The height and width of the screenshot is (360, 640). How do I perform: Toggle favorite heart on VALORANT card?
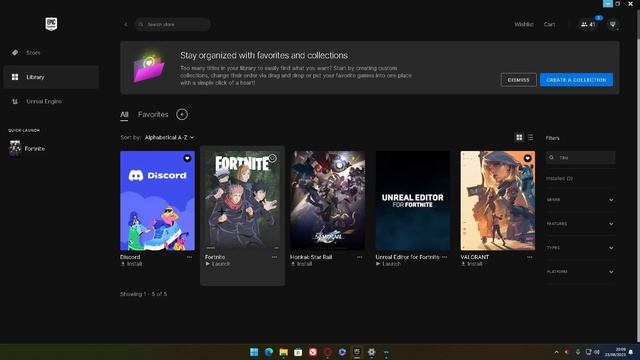527,158
